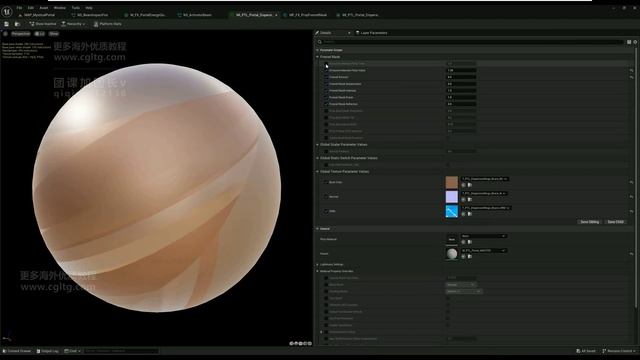Viewport: 640px width, 360px height.
Task: Open the Edit menu
Action: tap(31, 8)
